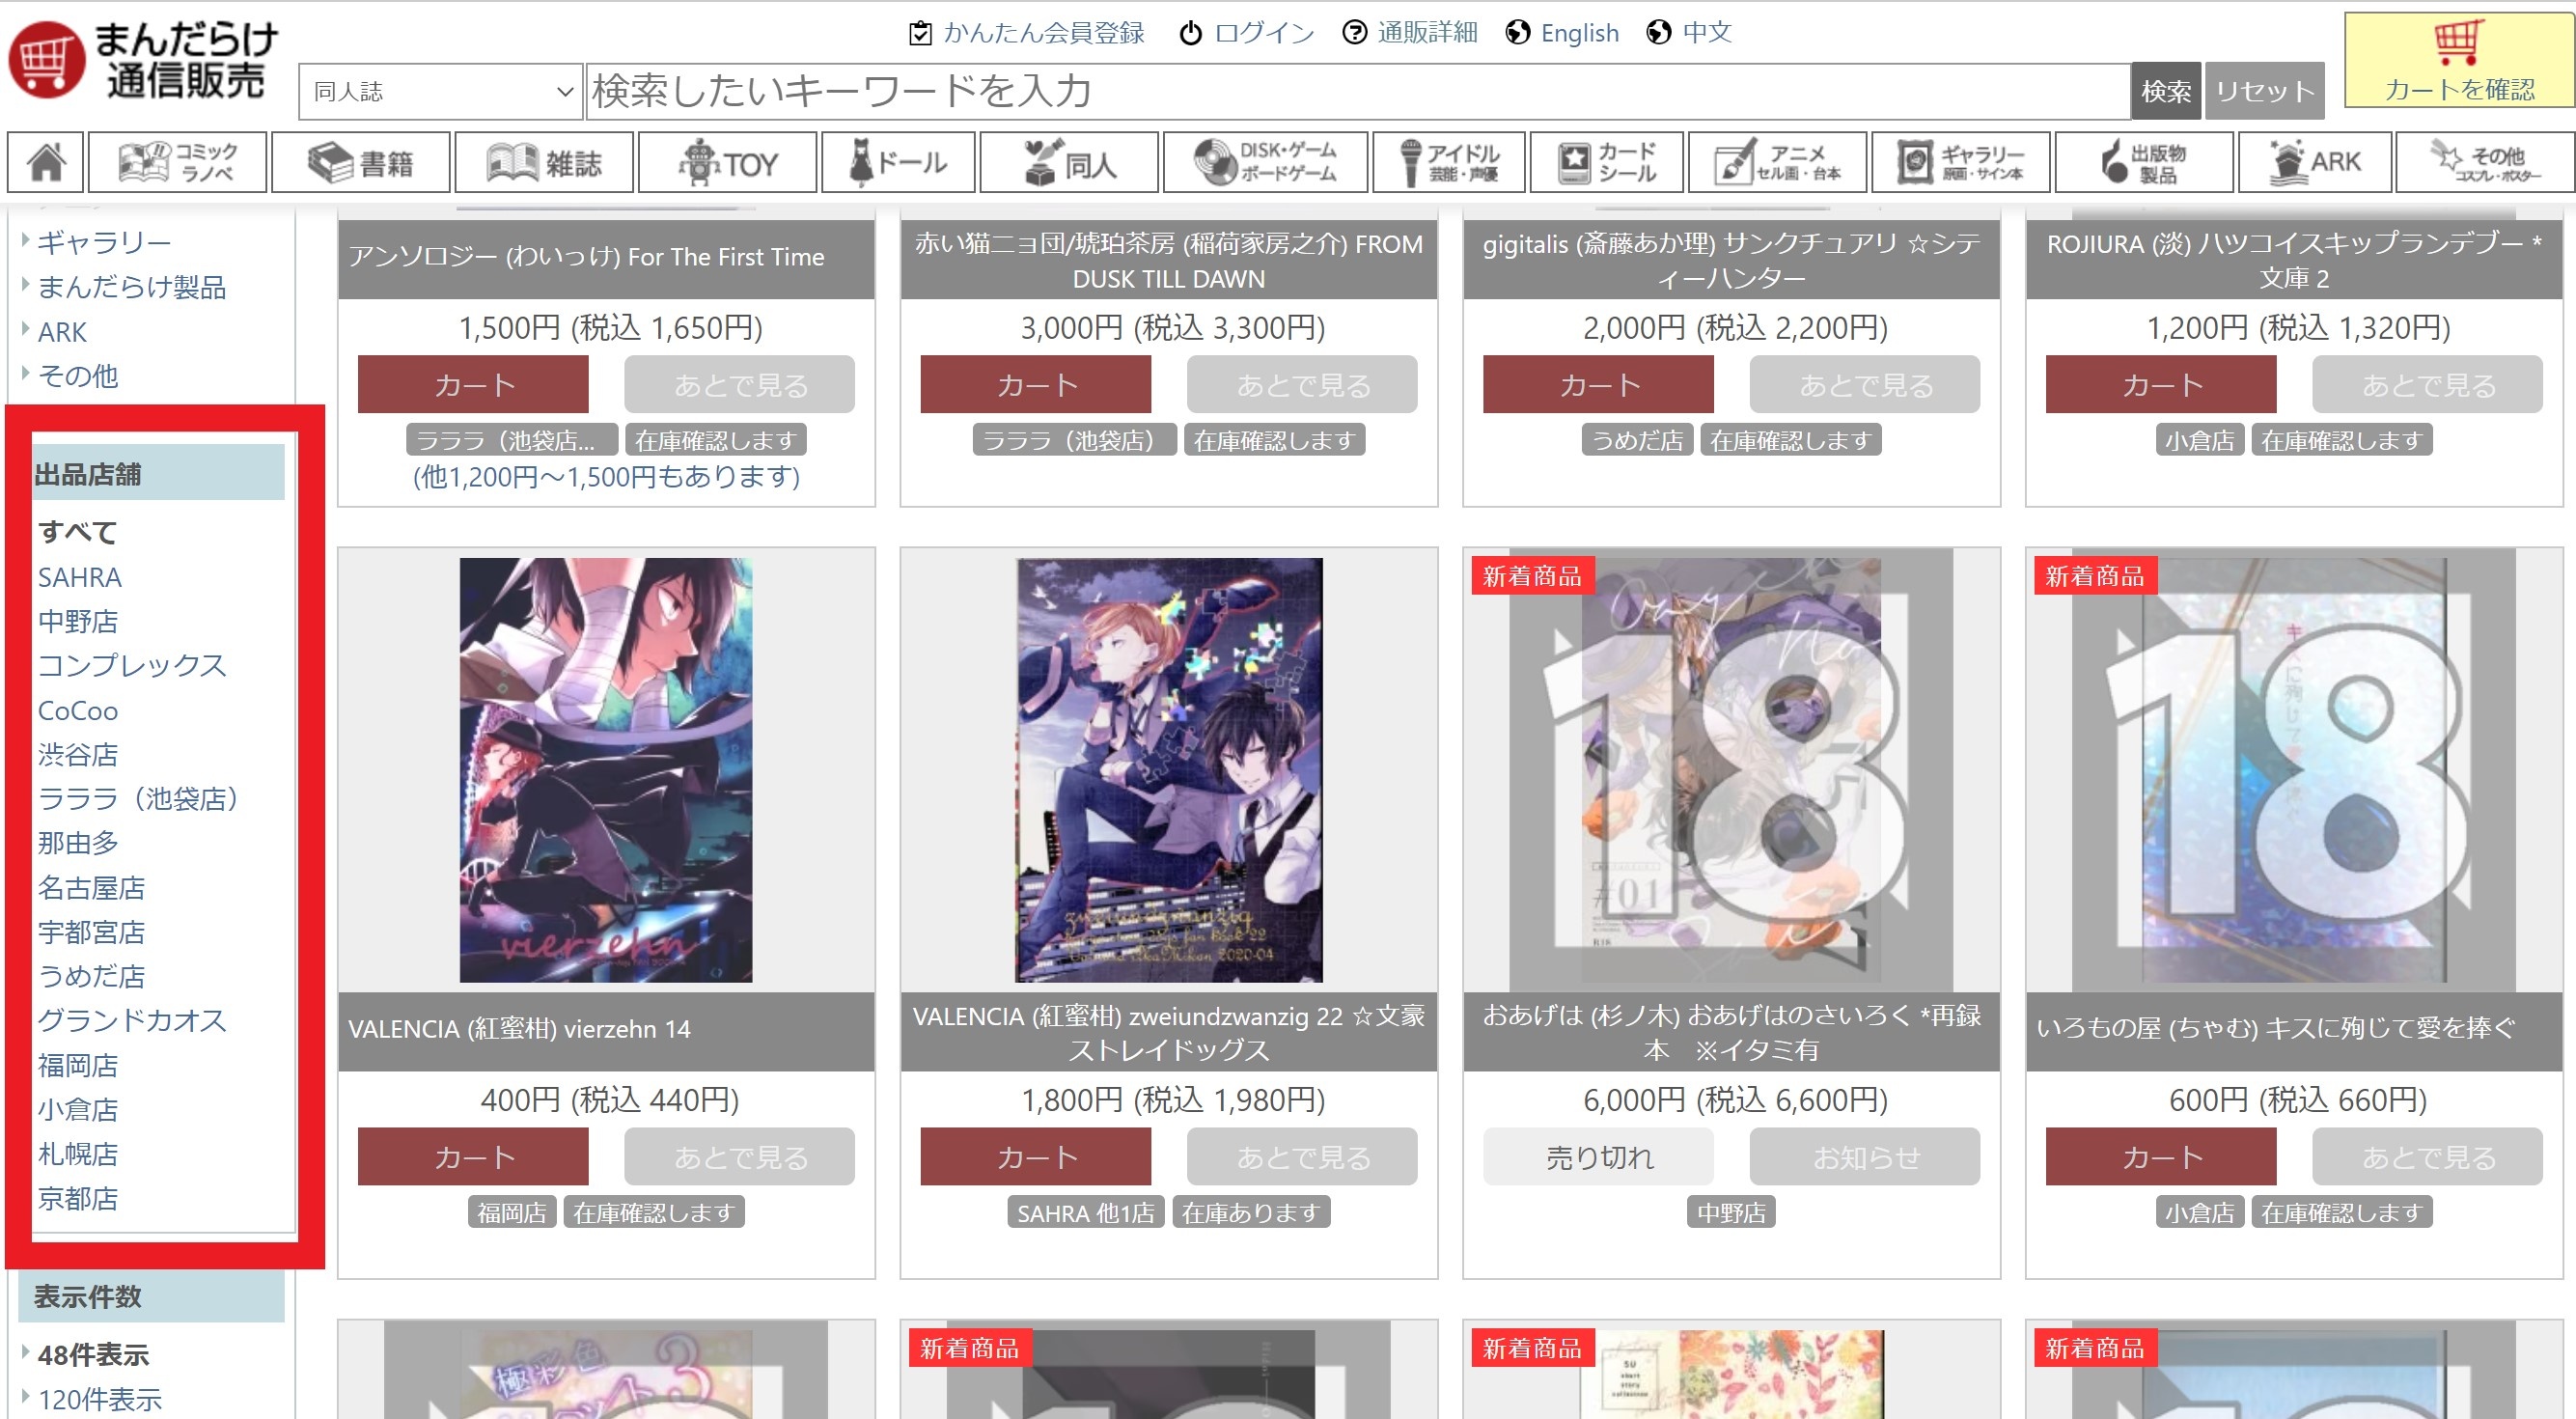Image resolution: width=2576 pixels, height=1419 pixels.
Task: Expand まんだらけ製品 in left sidebar
Action: [x=132, y=287]
